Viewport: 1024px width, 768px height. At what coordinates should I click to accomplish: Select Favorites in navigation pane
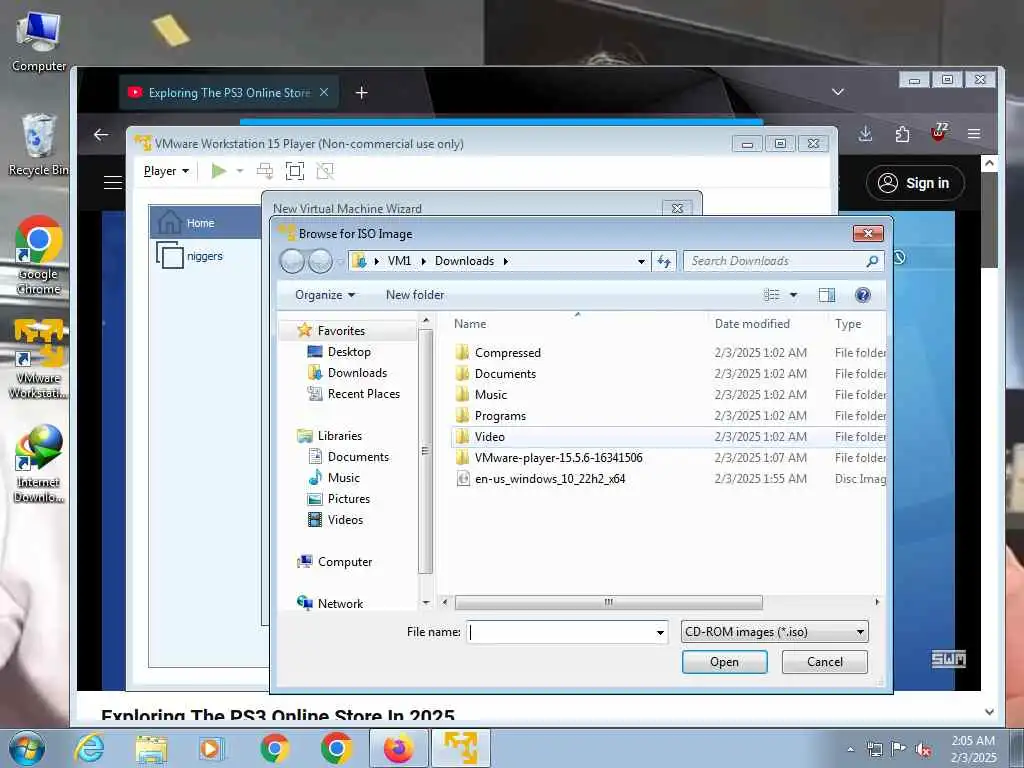point(341,331)
